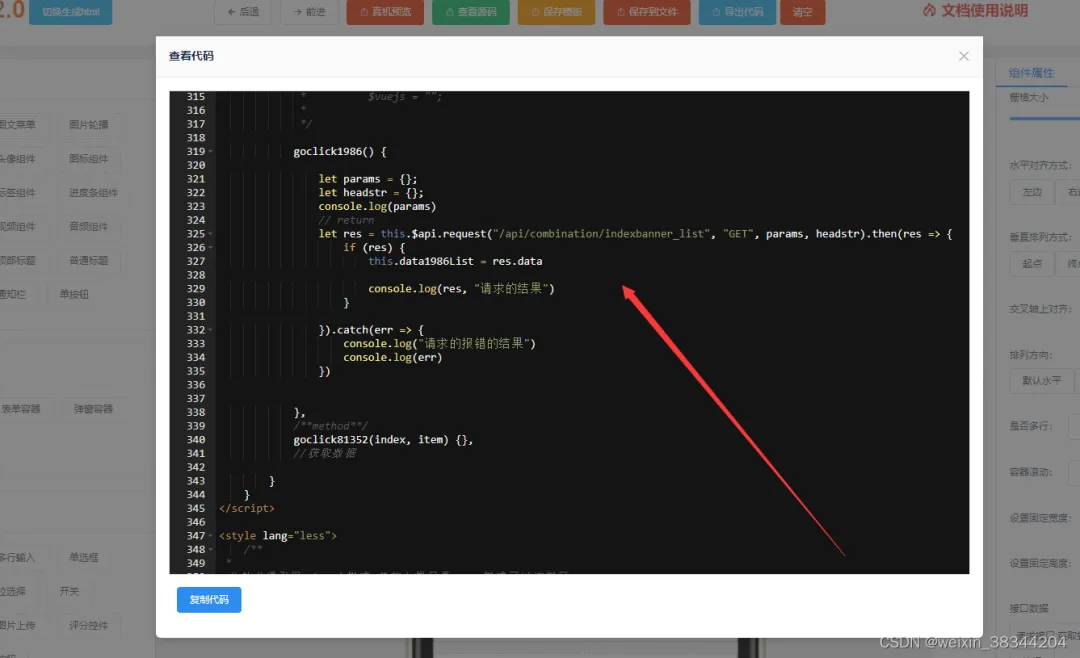The image size is (1080, 658).
Task: Click the red 真机预览 preview button
Action: point(385,12)
